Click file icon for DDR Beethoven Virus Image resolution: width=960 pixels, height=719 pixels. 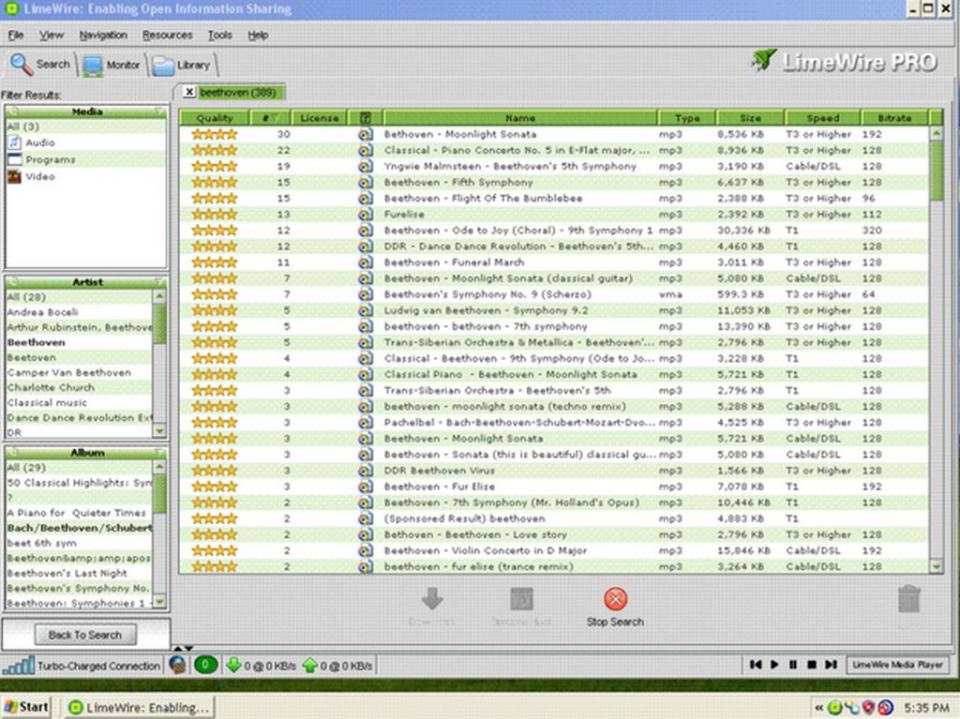365,470
